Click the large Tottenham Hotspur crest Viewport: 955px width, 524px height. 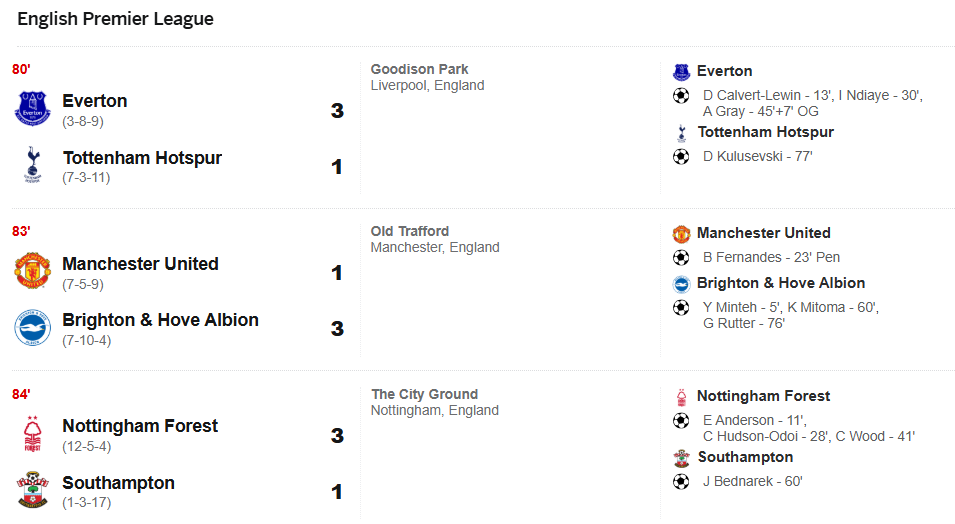(32, 165)
